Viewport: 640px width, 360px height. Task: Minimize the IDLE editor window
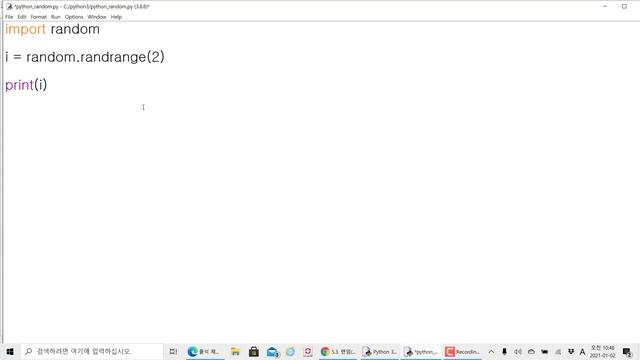click(605, 7)
